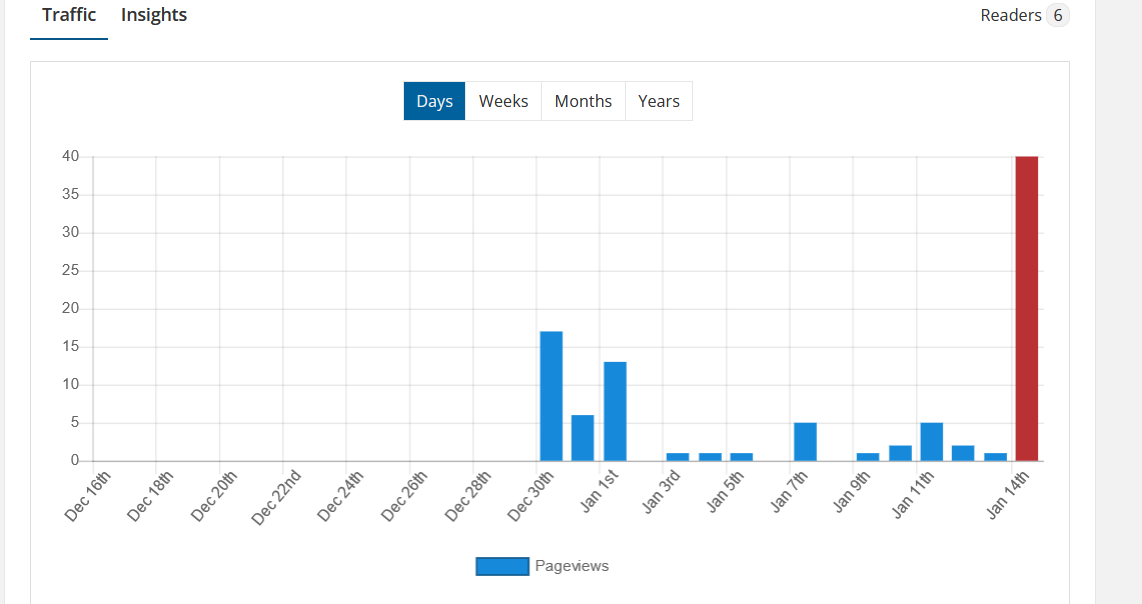This screenshot has width=1142, height=604.
Task: Click the Jan 9th bar with 1 pageview
Action: [868, 457]
